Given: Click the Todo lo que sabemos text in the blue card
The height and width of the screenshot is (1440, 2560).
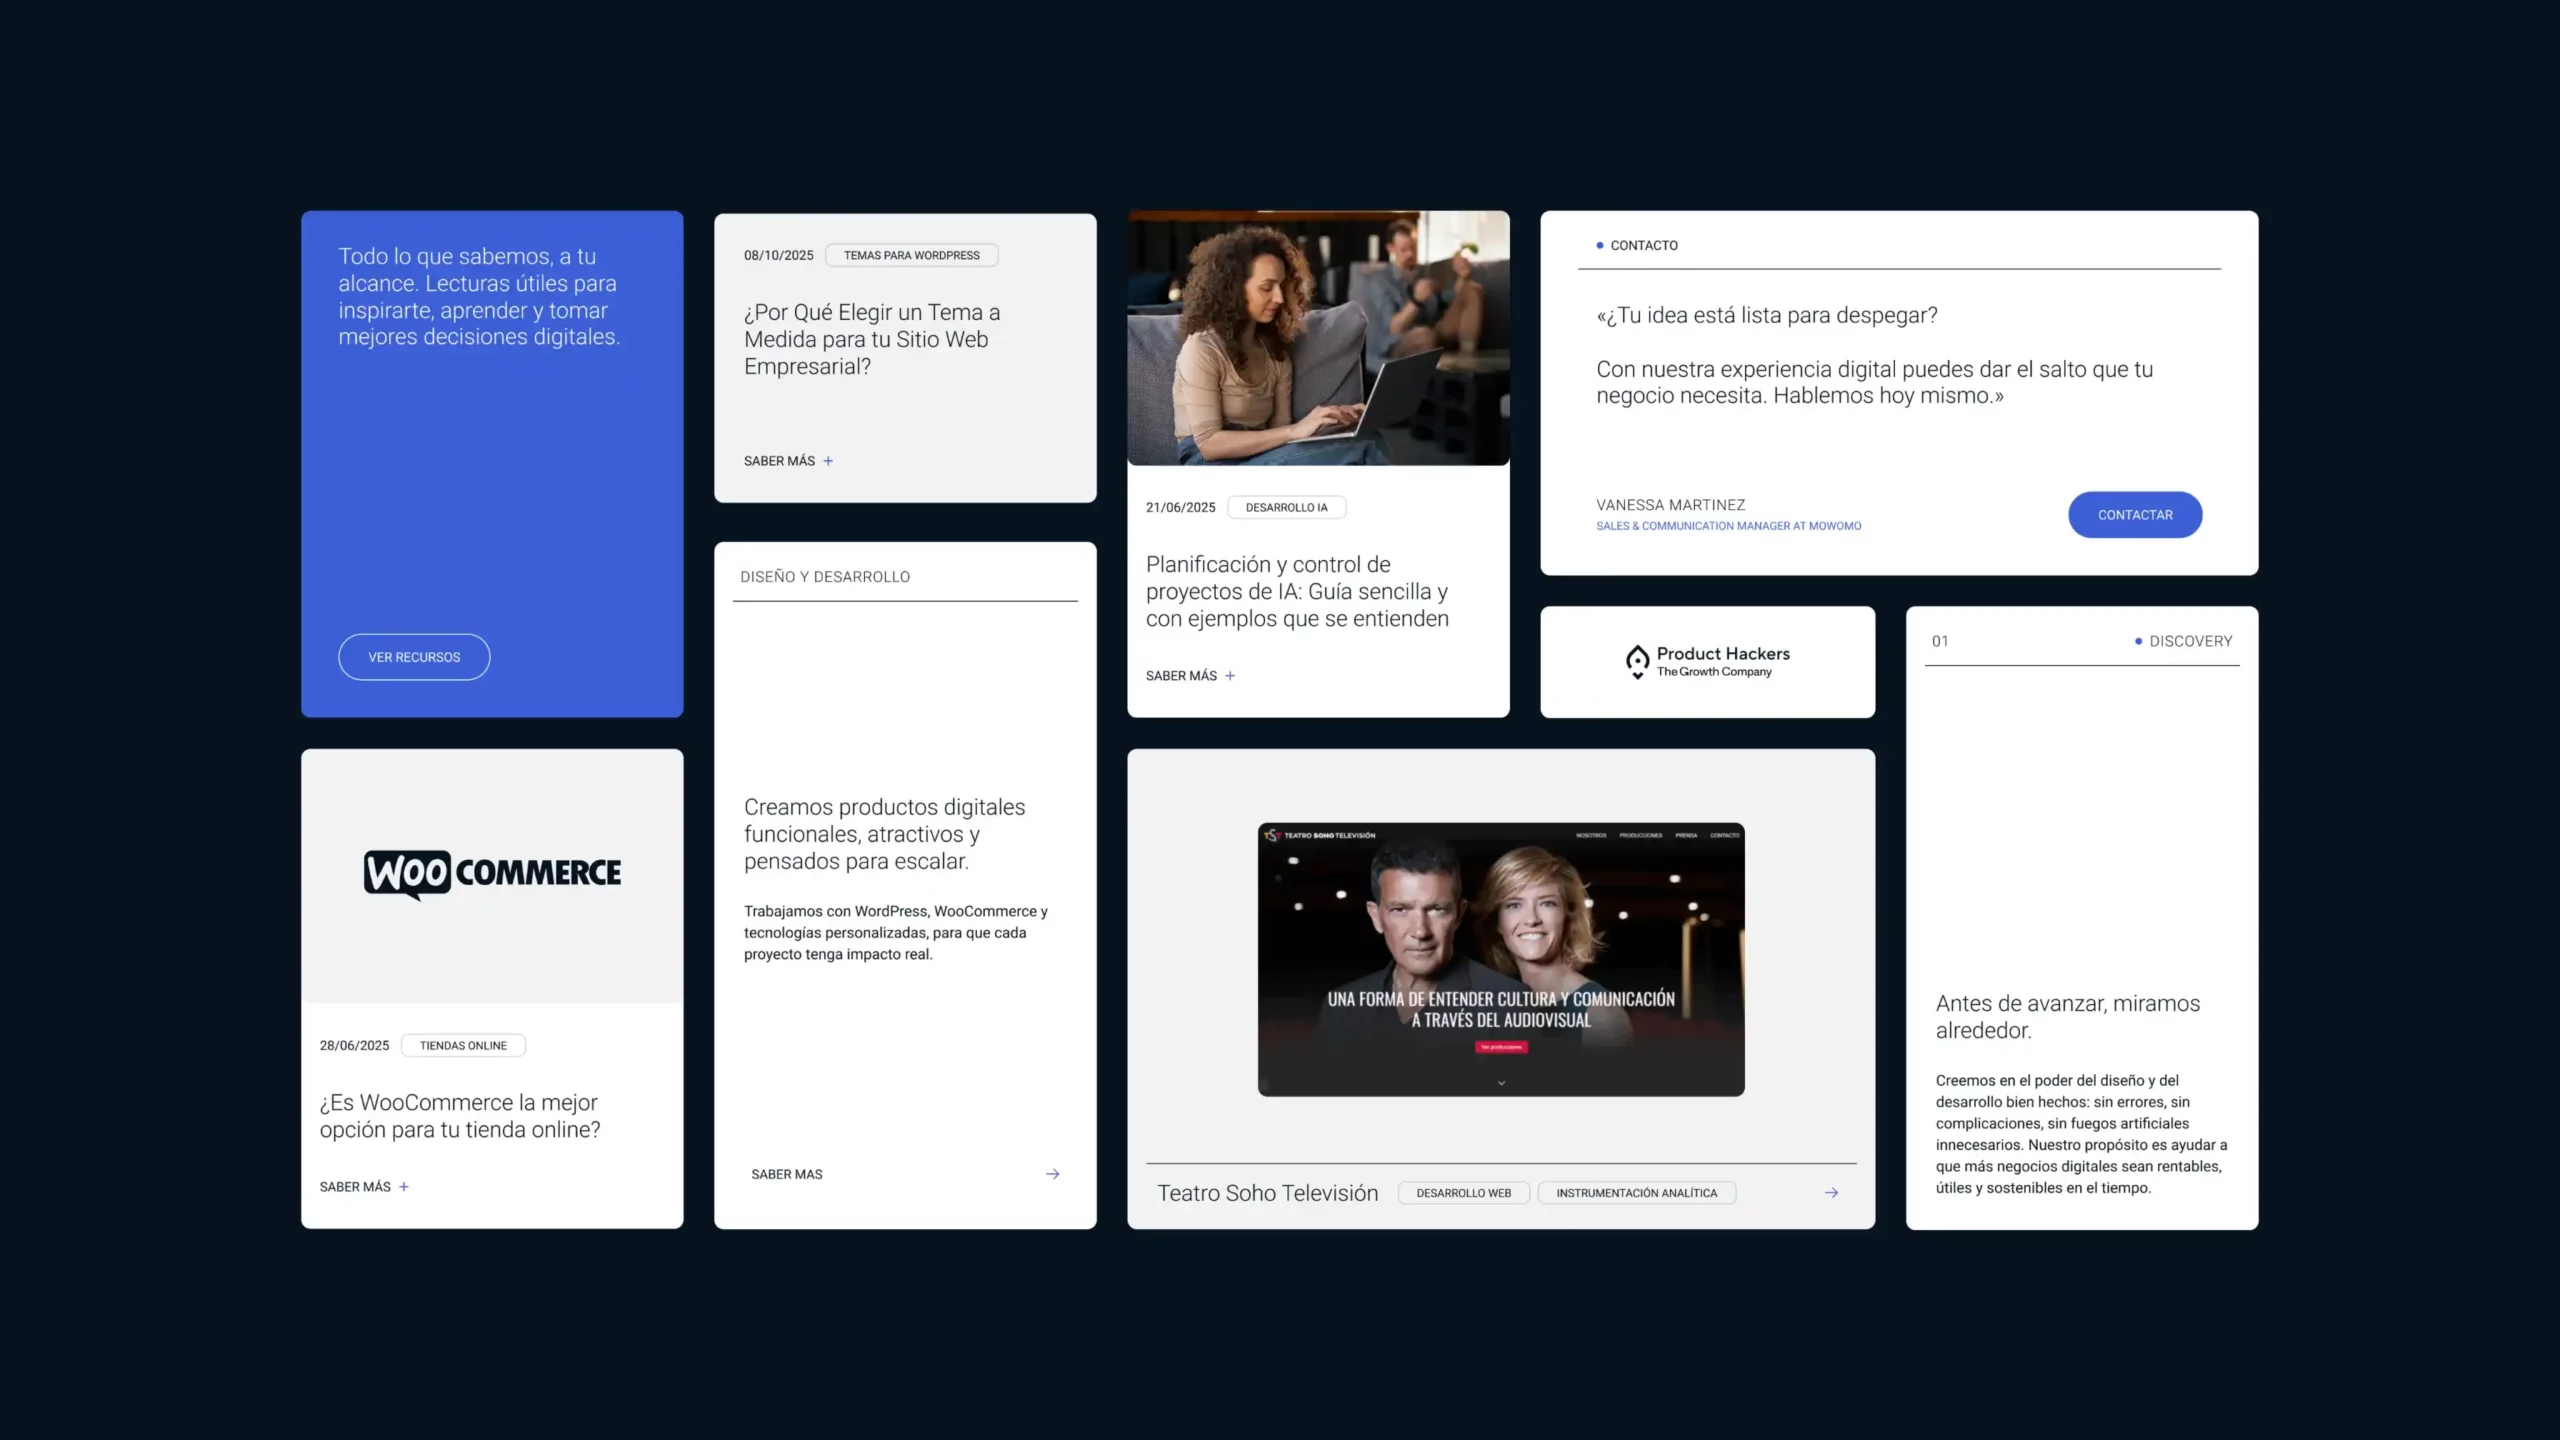Looking at the screenshot, I should click(x=479, y=297).
